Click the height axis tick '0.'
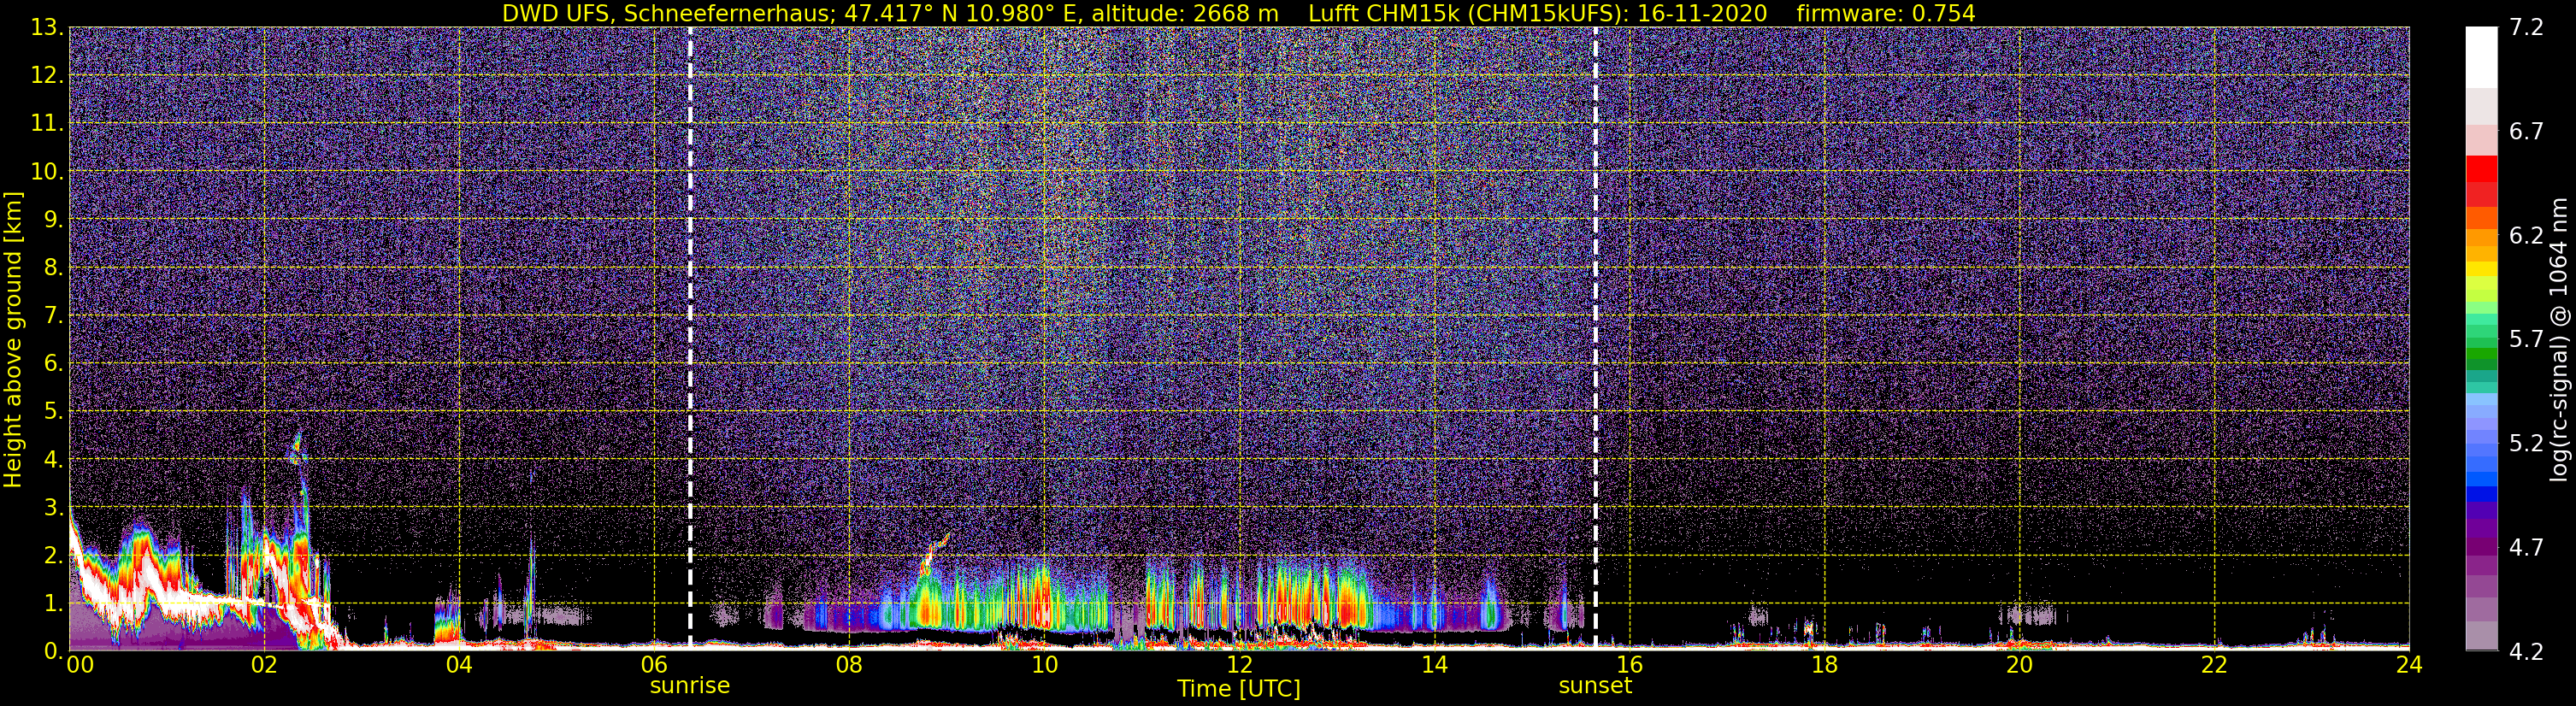Screen dimensions: 2576x706 (52, 651)
